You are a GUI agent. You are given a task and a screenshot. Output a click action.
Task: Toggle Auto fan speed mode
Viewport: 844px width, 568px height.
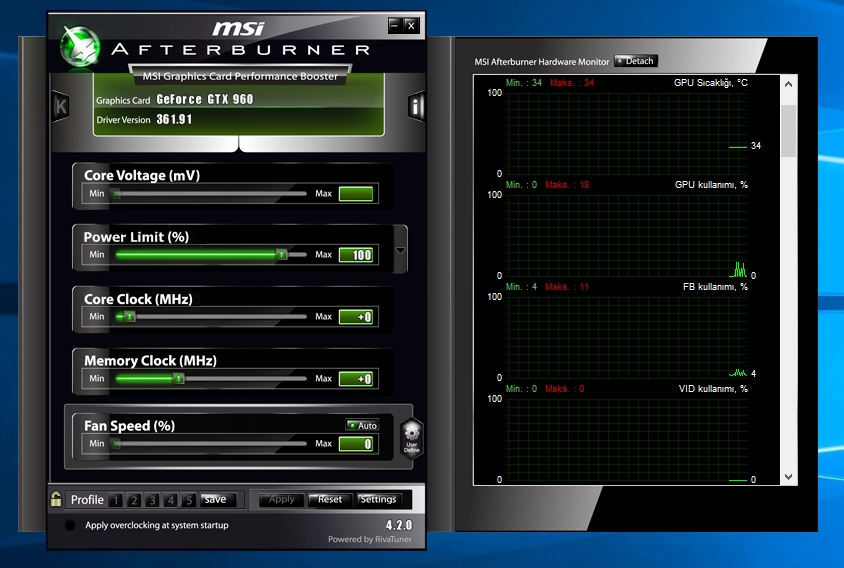pos(362,425)
